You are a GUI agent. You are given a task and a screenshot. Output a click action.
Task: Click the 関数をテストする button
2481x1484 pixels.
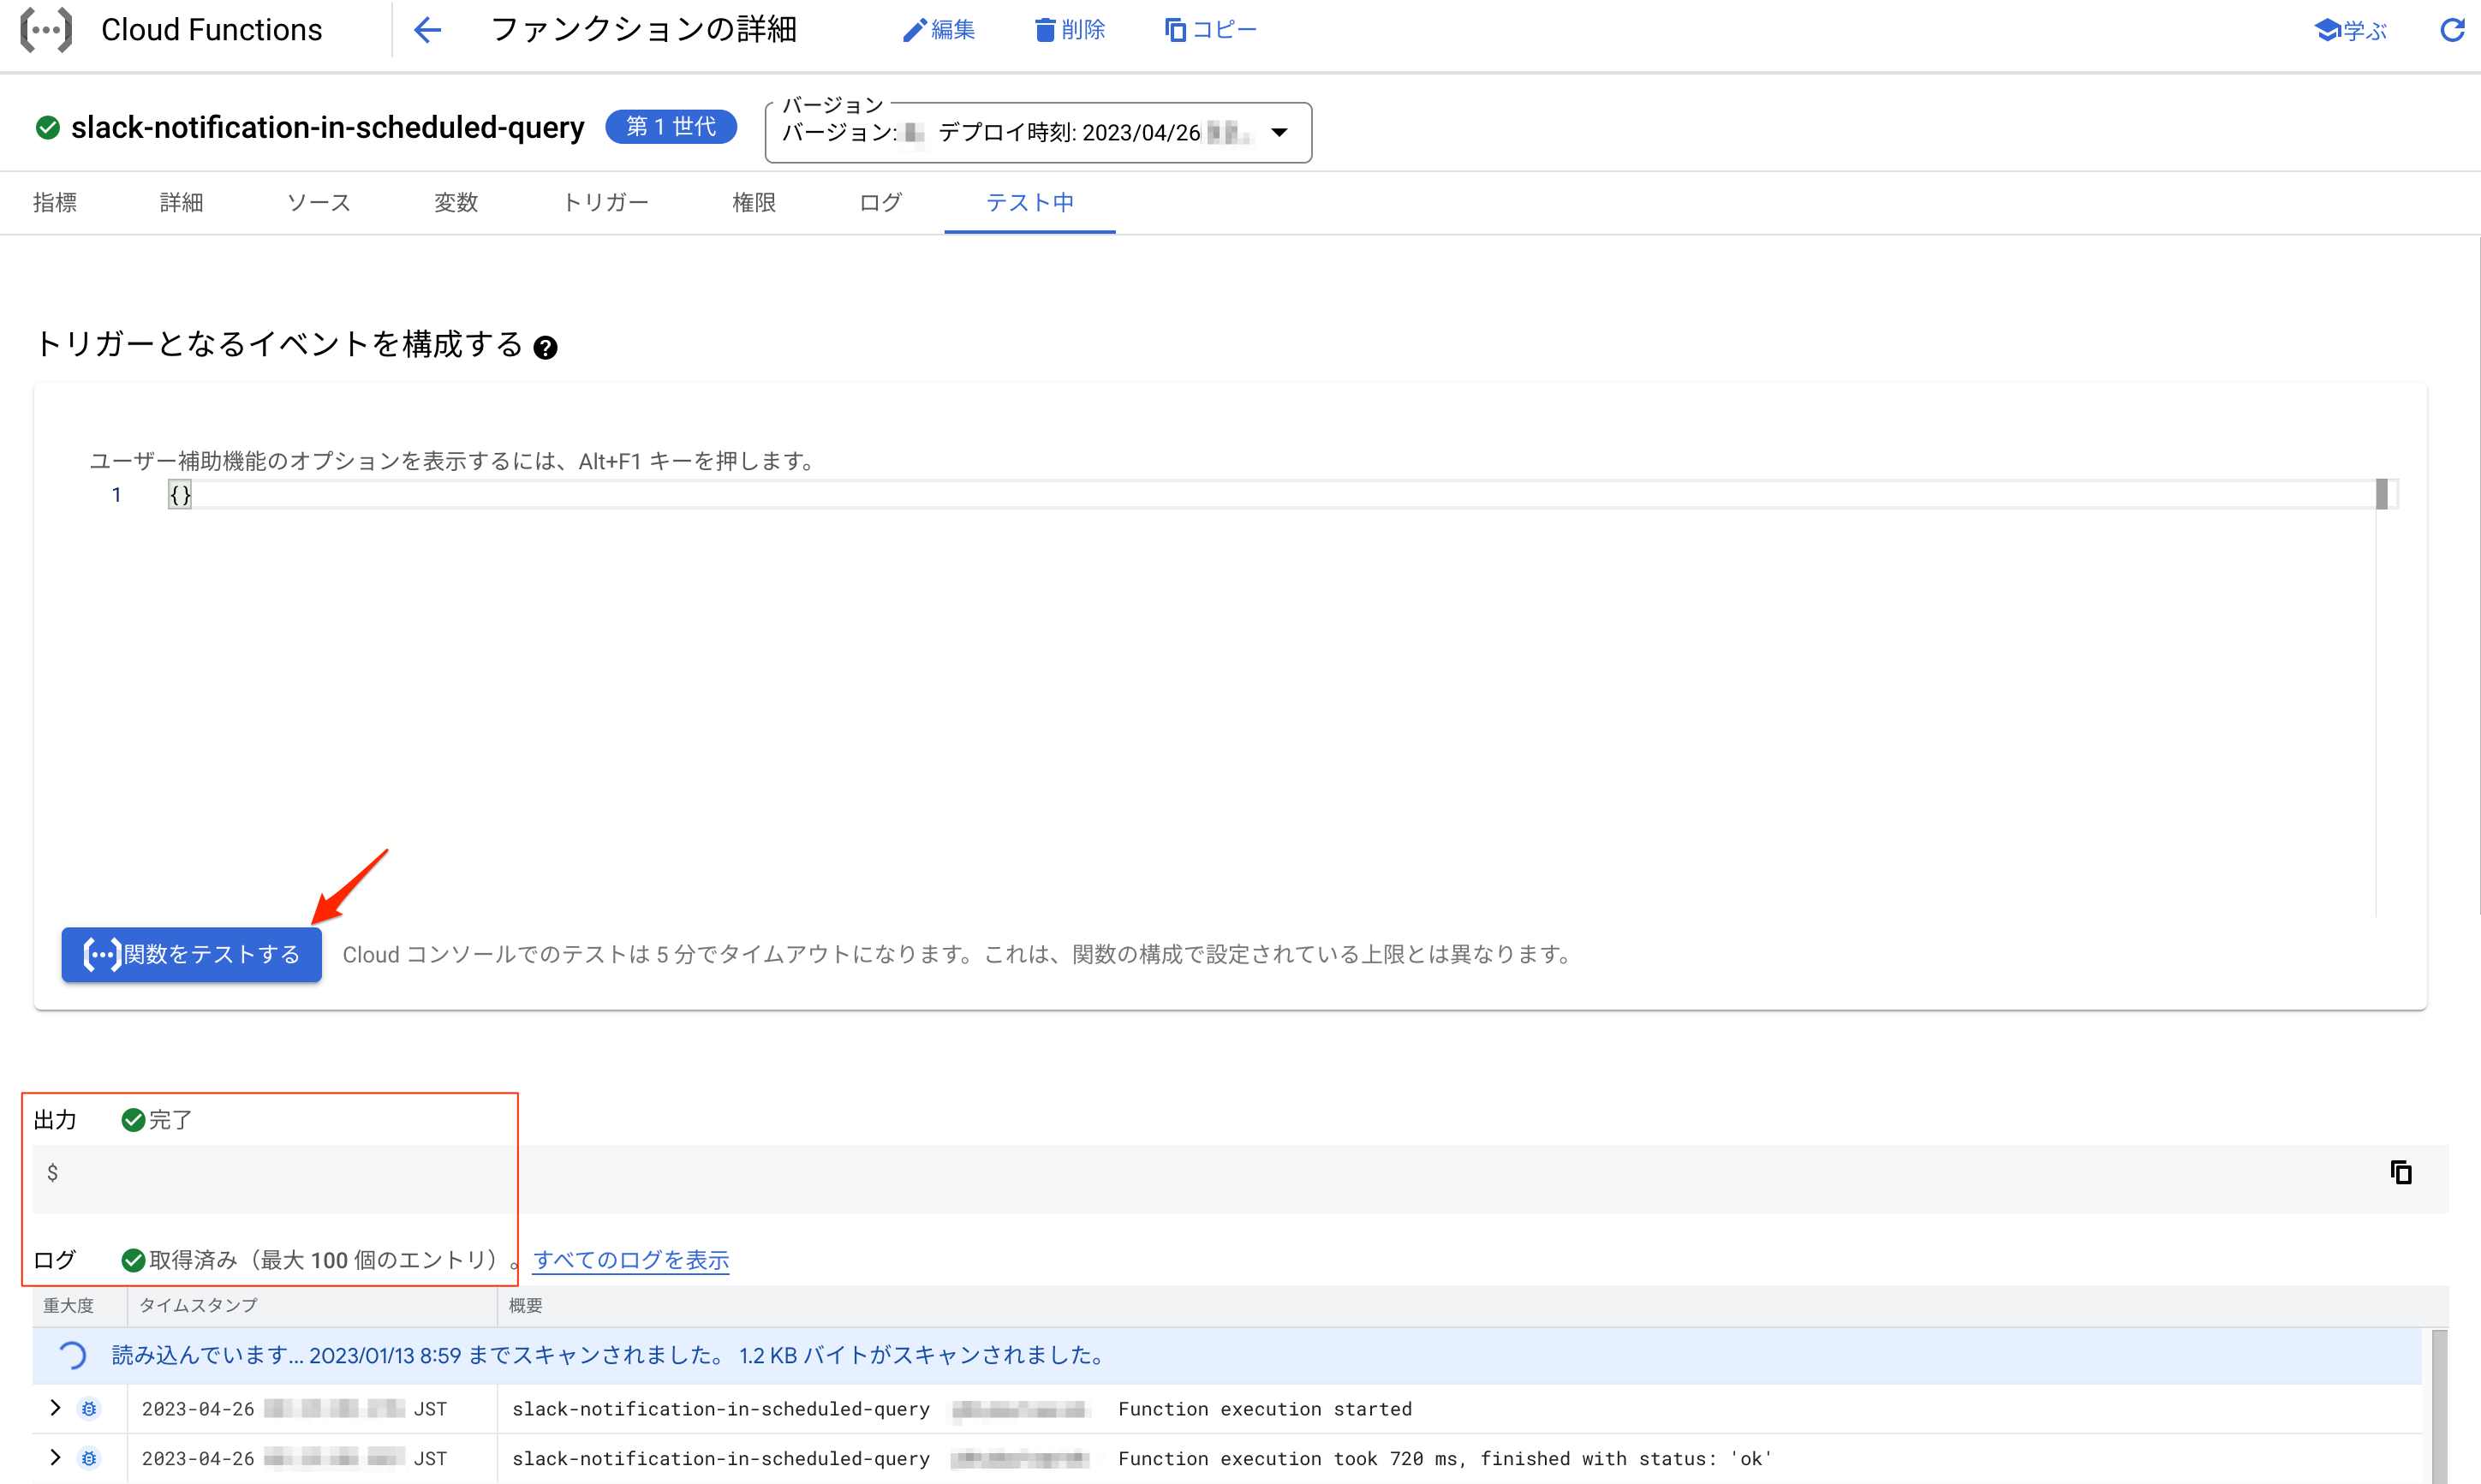(x=191, y=954)
